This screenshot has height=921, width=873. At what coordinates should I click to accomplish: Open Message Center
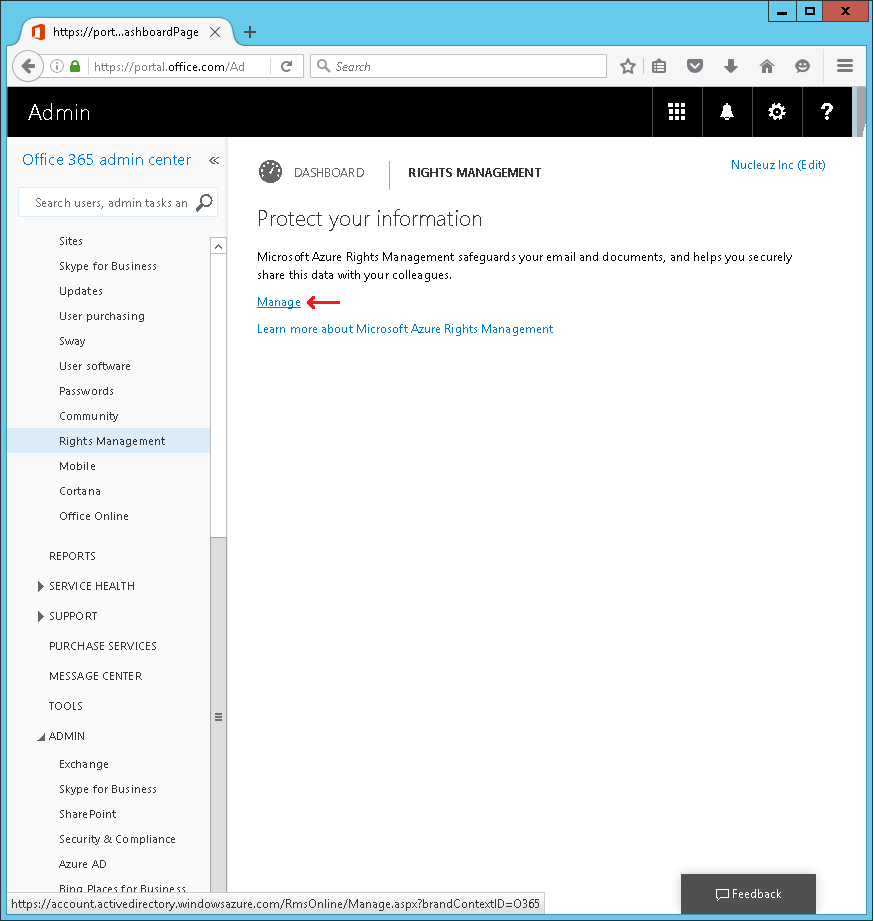pos(96,676)
